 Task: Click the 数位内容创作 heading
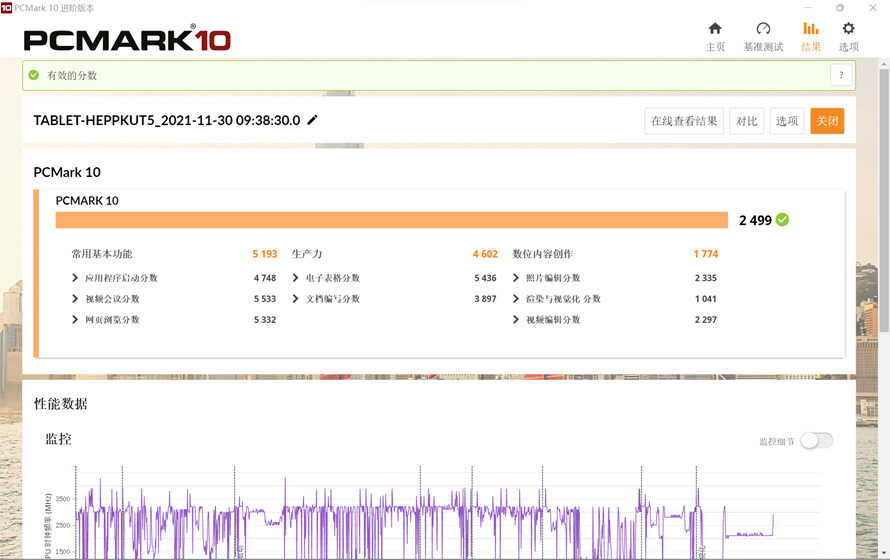(542, 254)
